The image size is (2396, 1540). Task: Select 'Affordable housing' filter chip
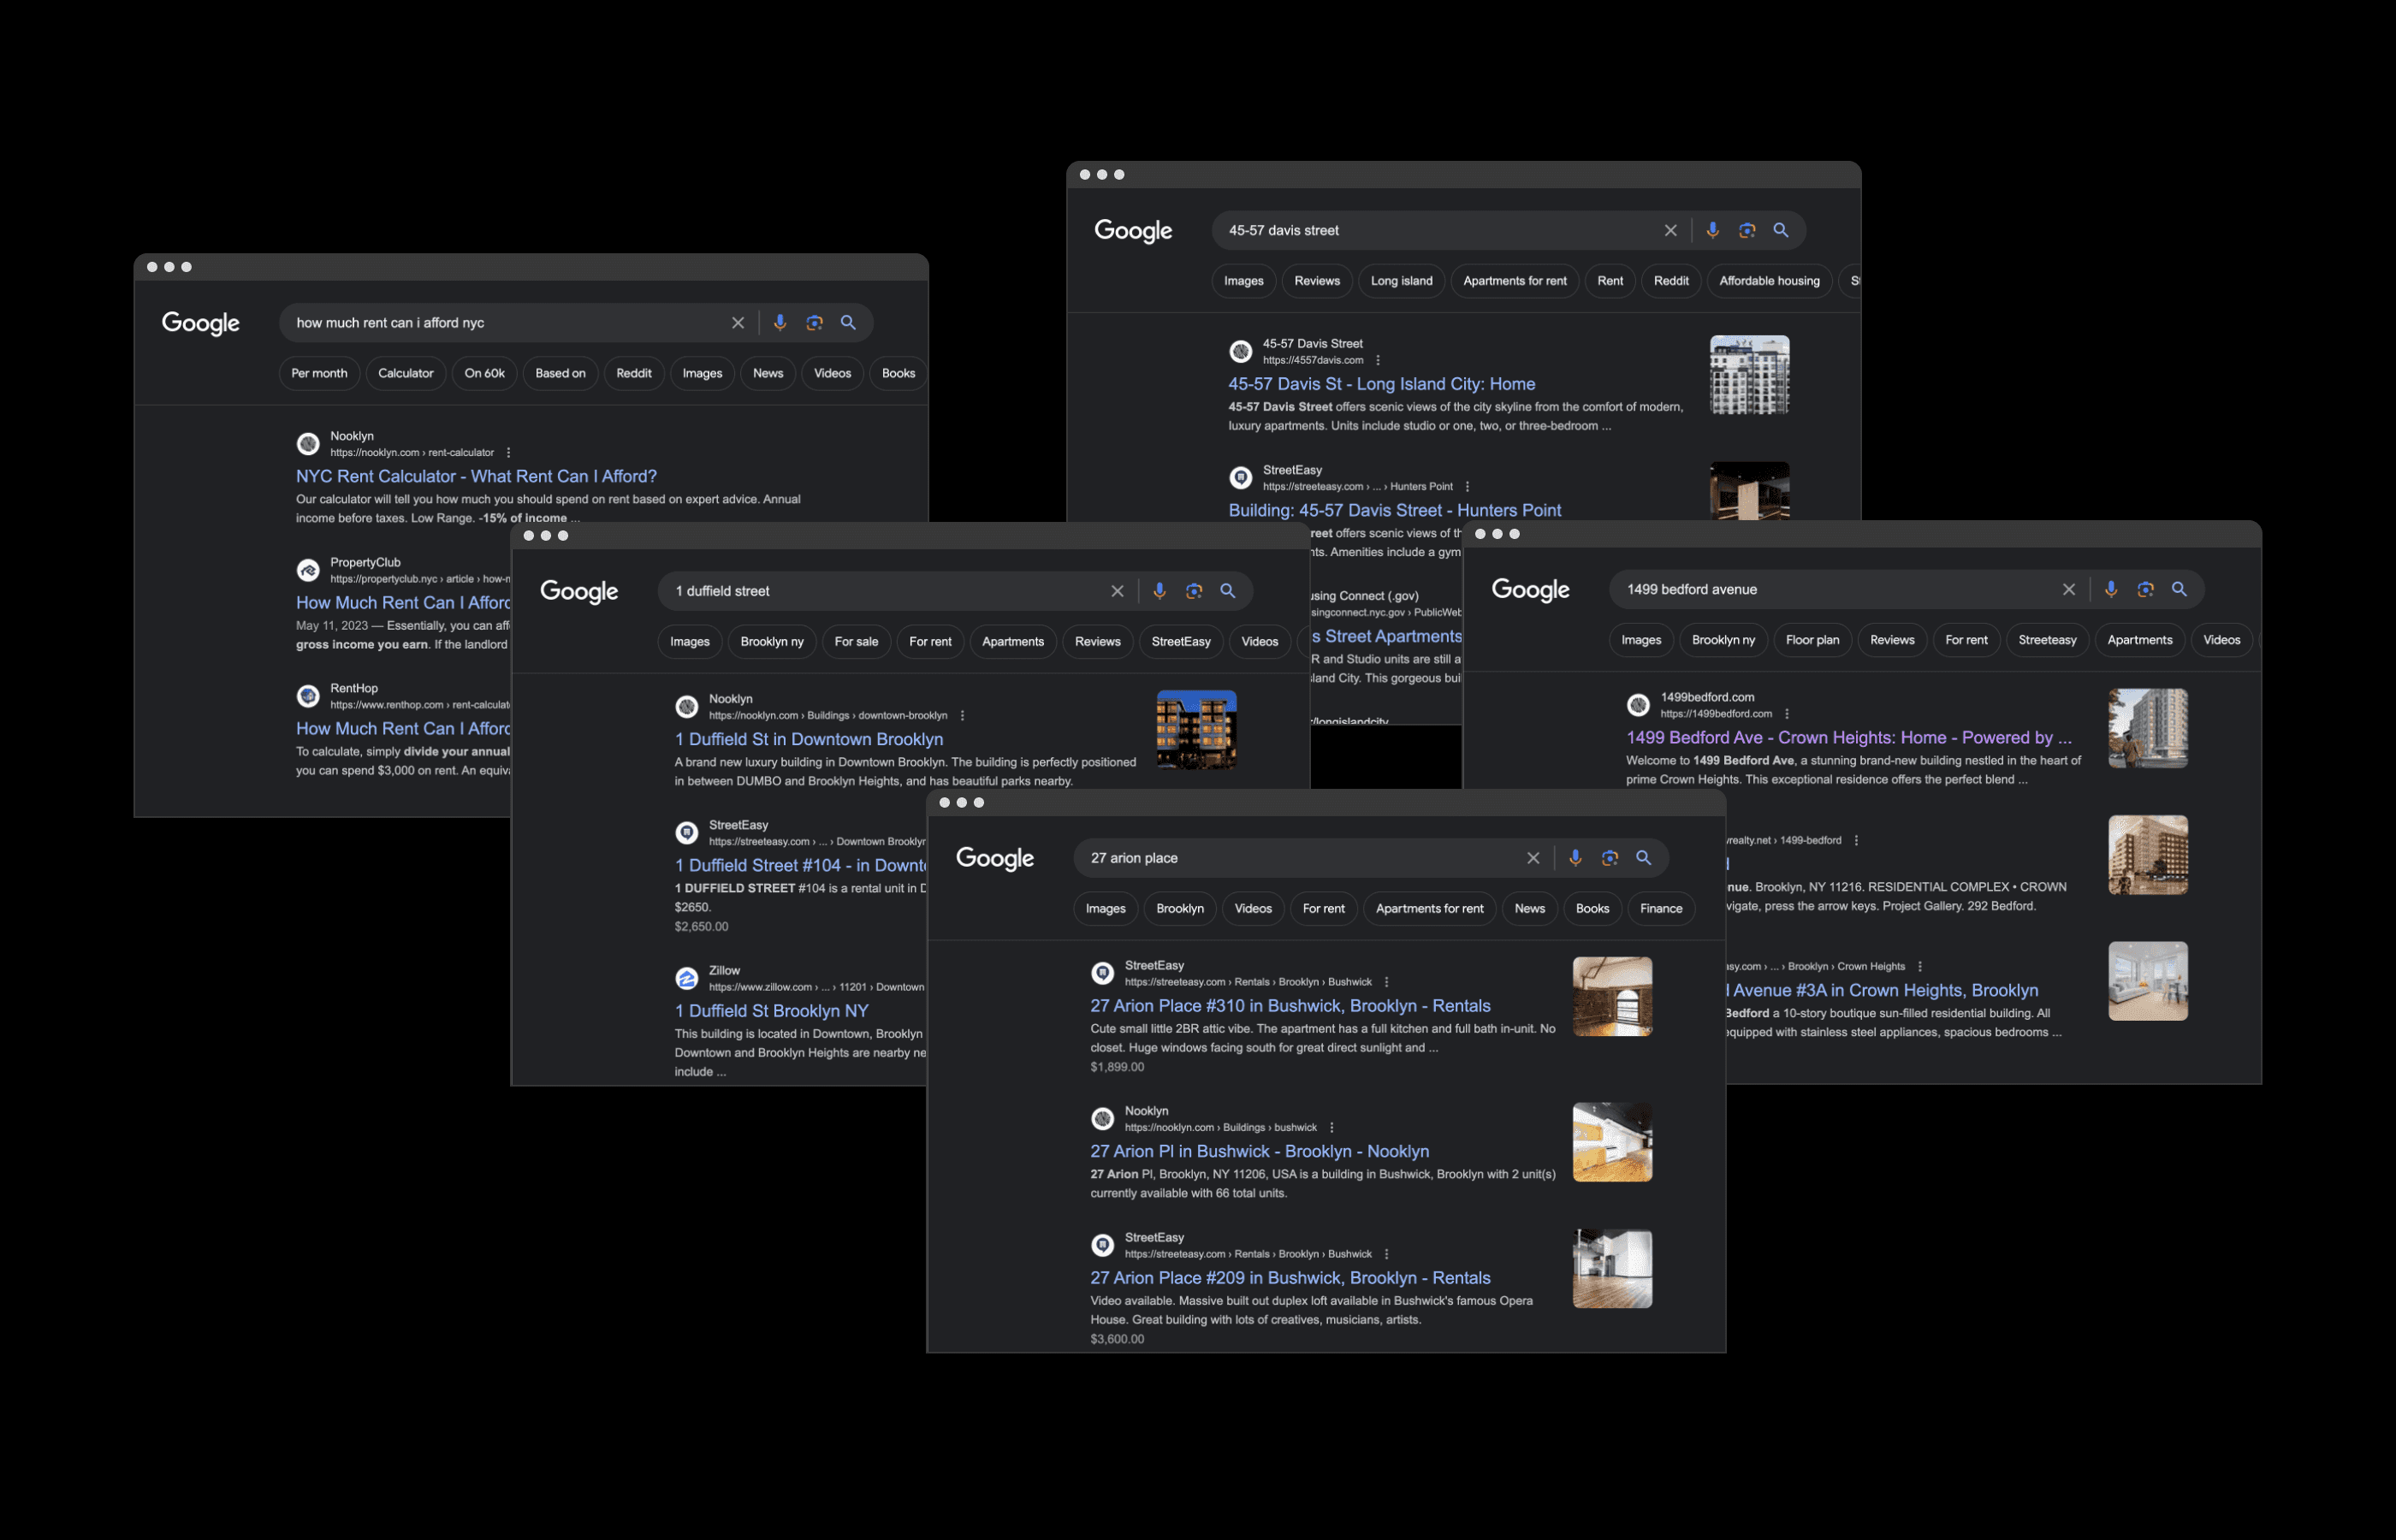point(1769,281)
